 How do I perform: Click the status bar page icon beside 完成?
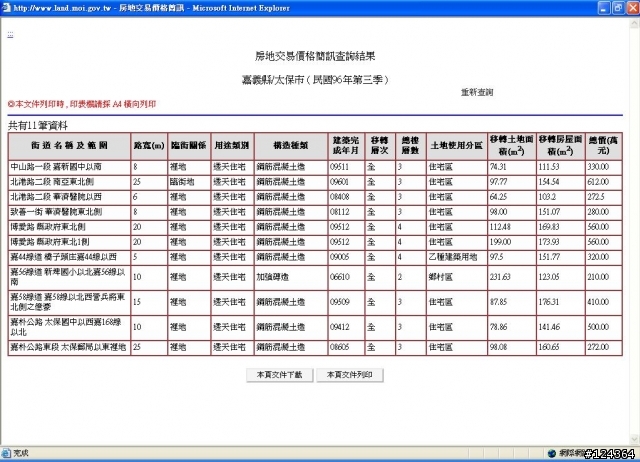(6, 453)
